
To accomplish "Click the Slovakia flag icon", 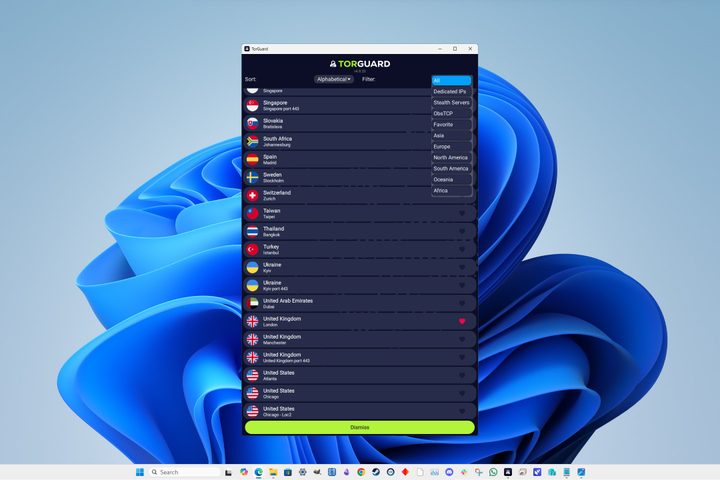I will point(252,124).
